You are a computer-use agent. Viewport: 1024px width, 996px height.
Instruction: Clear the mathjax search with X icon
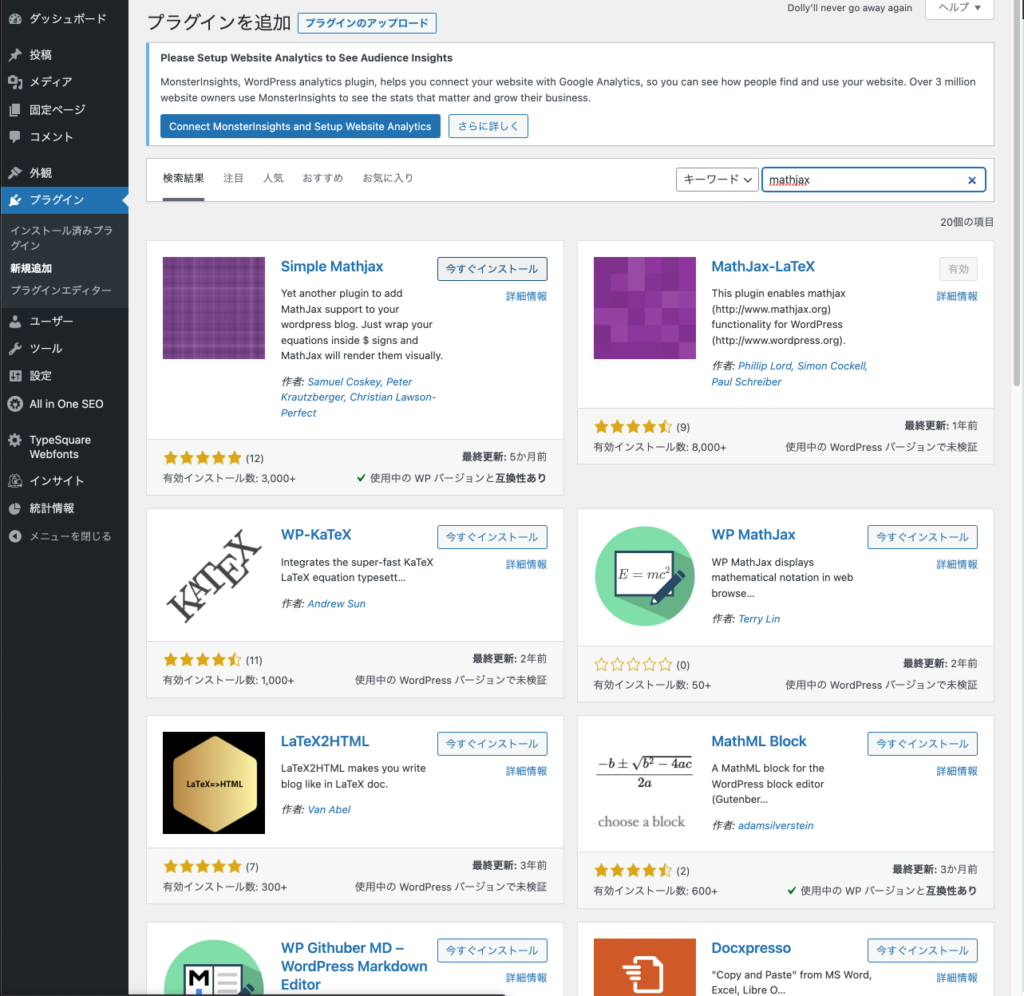pos(971,180)
